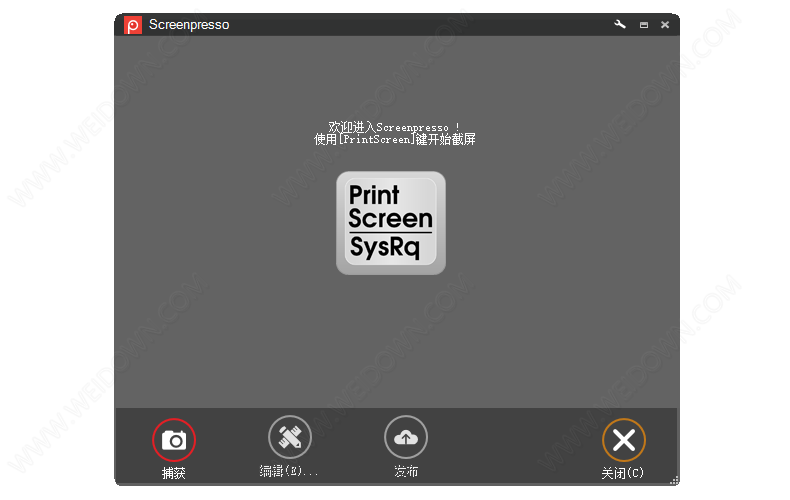The height and width of the screenshot is (500, 790).
Task: Open the publish cloud upload icon
Action: 406,437
